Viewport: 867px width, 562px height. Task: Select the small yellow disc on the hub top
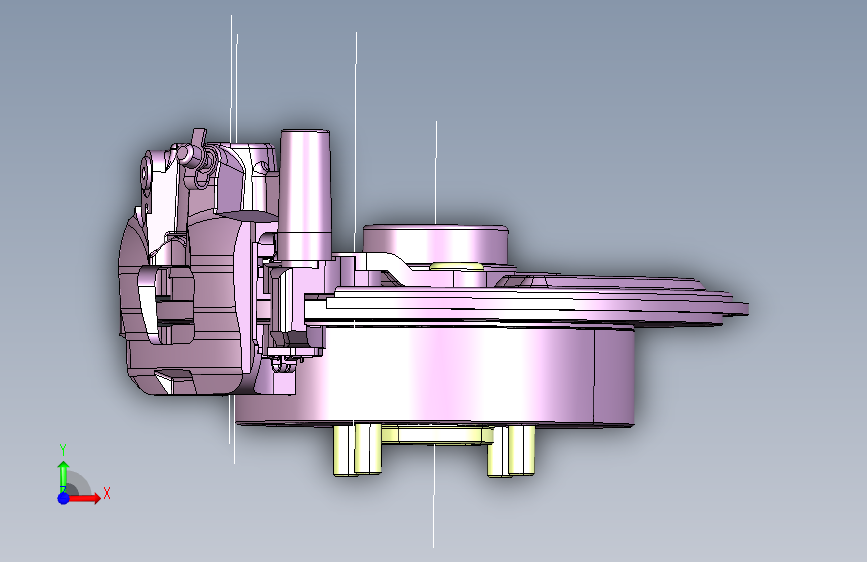pos(457,267)
